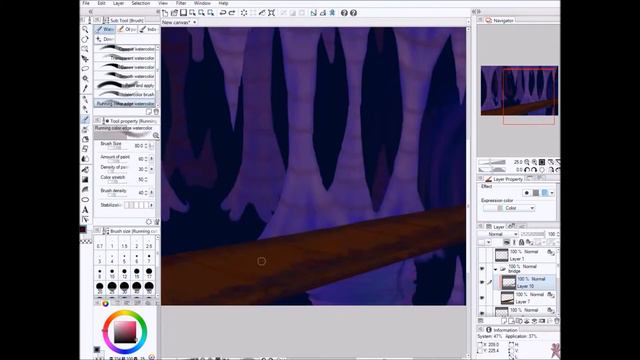Open the File menu
The width and height of the screenshot is (640, 360).
[x=86, y=3]
